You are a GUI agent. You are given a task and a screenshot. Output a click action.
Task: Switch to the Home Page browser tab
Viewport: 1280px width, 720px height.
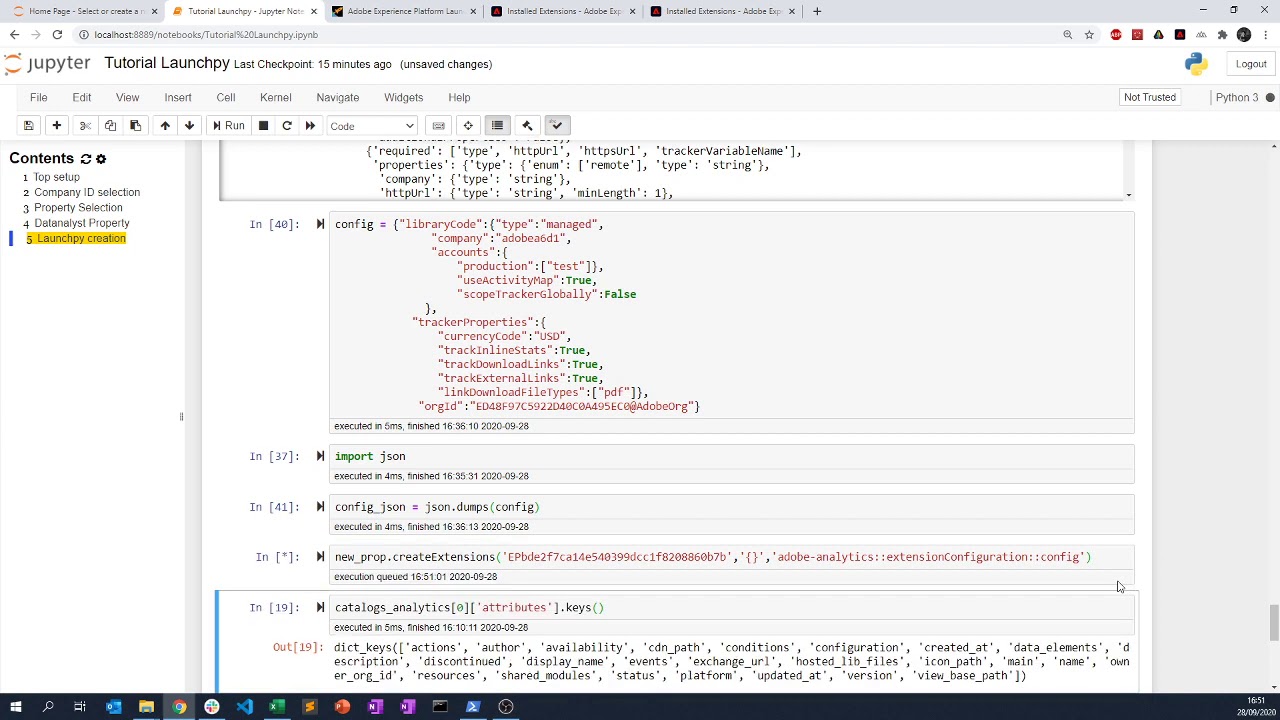(x=84, y=11)
